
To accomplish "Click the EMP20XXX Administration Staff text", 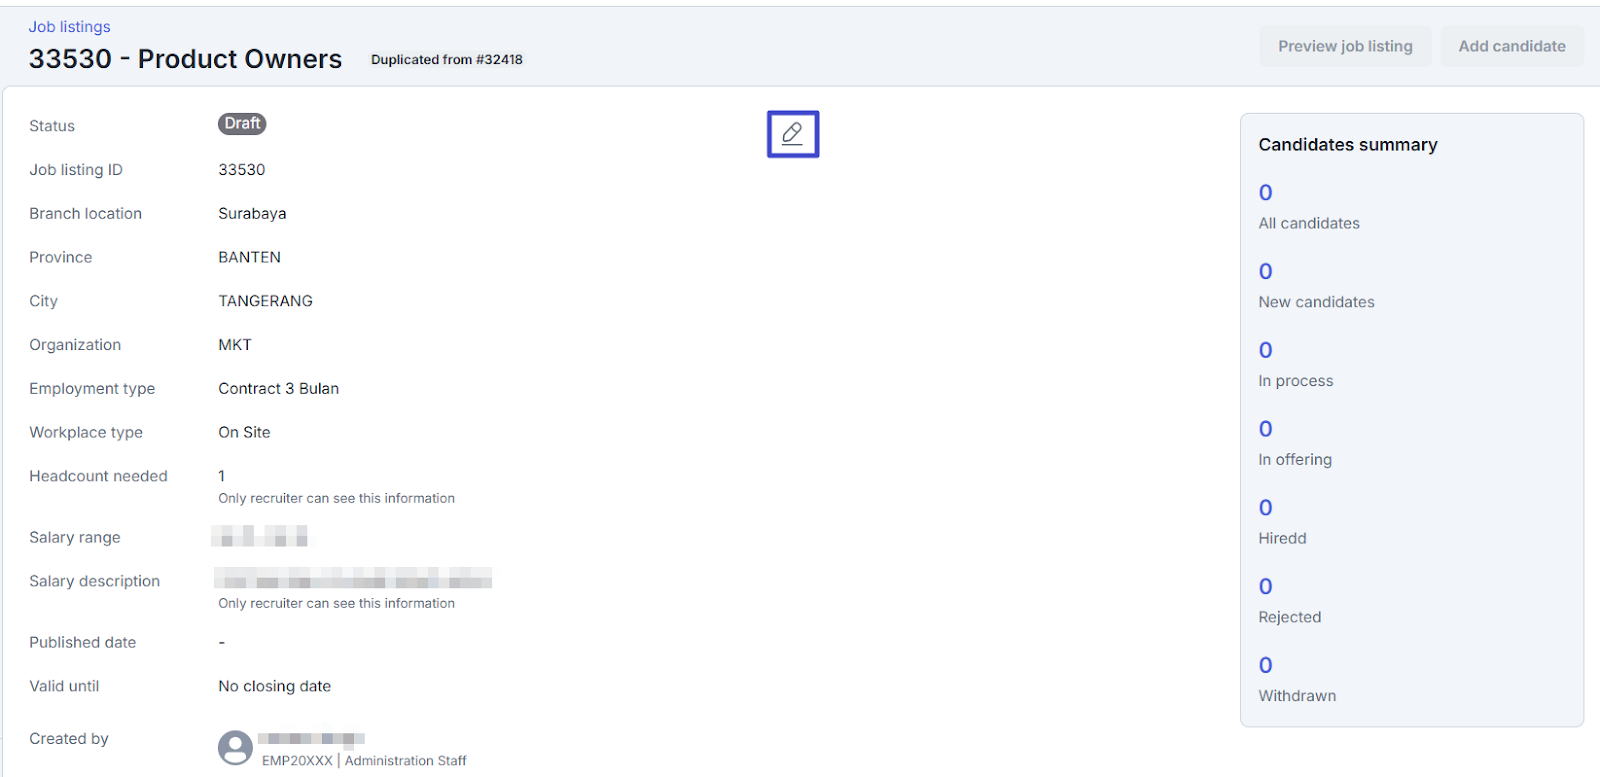I will coord(364,761).
